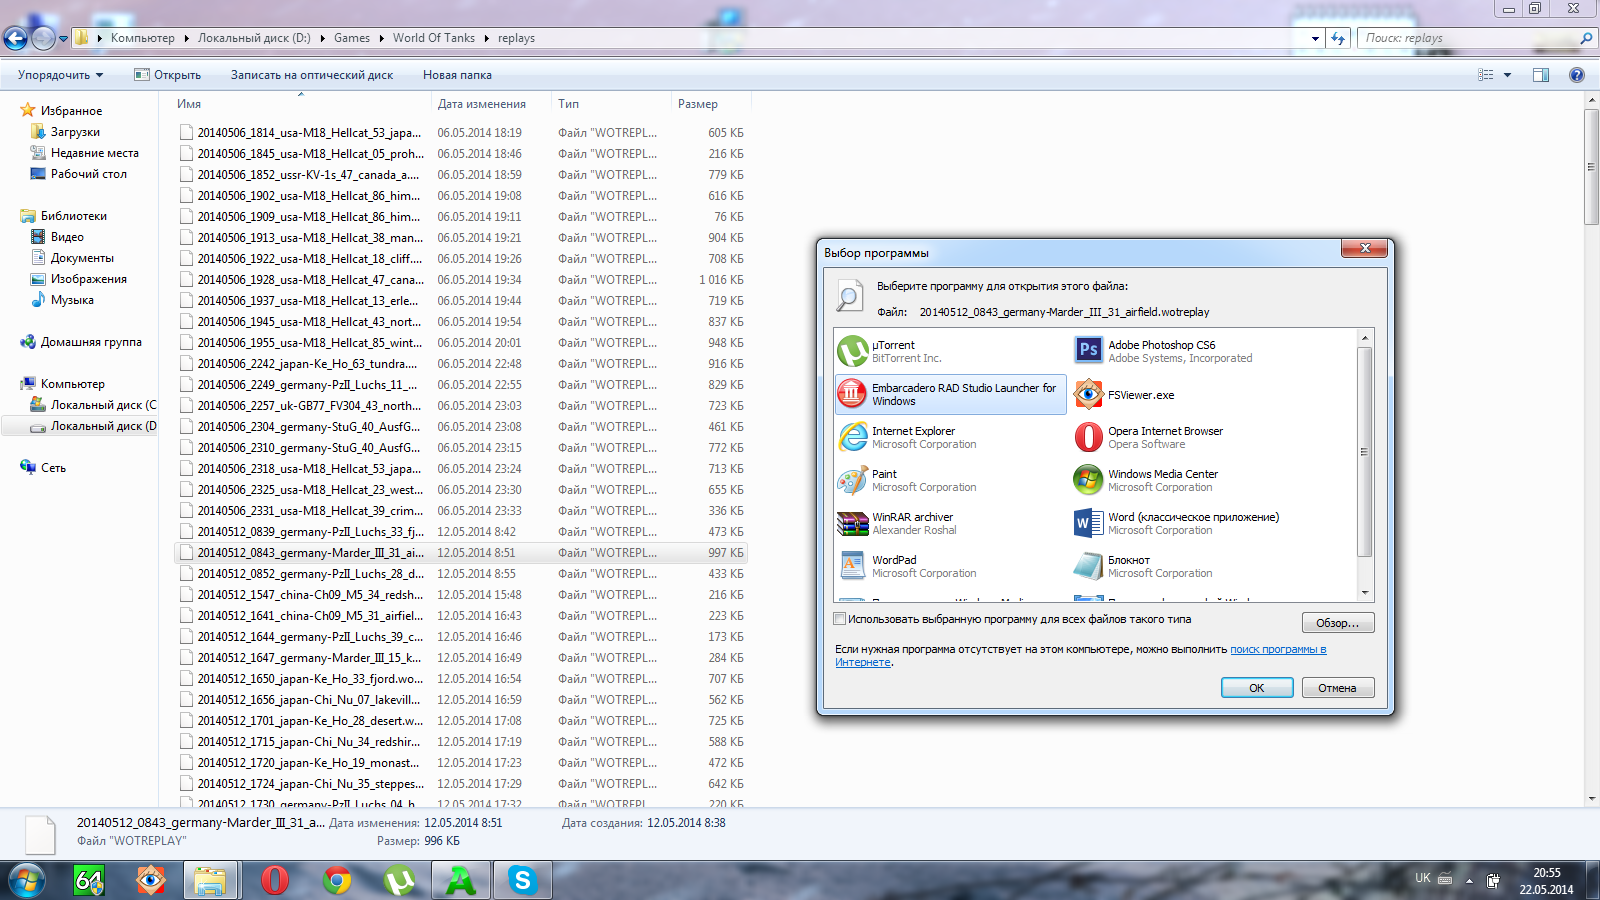The image size is (1600, 900).
Task: Click the UK language indicator in tray
Action: click(1422, 878)
